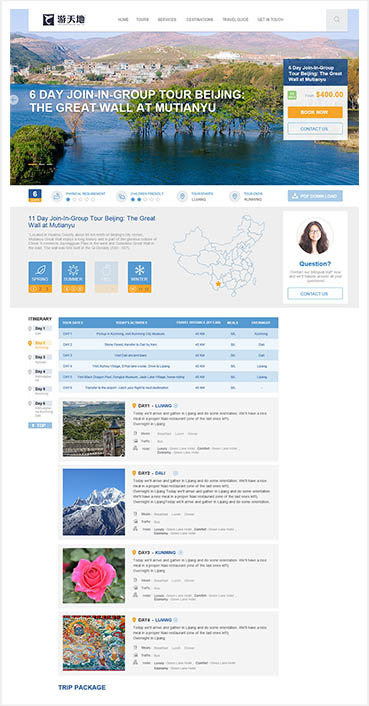Image resolution: width=369 pixels, height=706 pixels.
Task: Open the Destinations menu item
Action: (x=199, y=20)
